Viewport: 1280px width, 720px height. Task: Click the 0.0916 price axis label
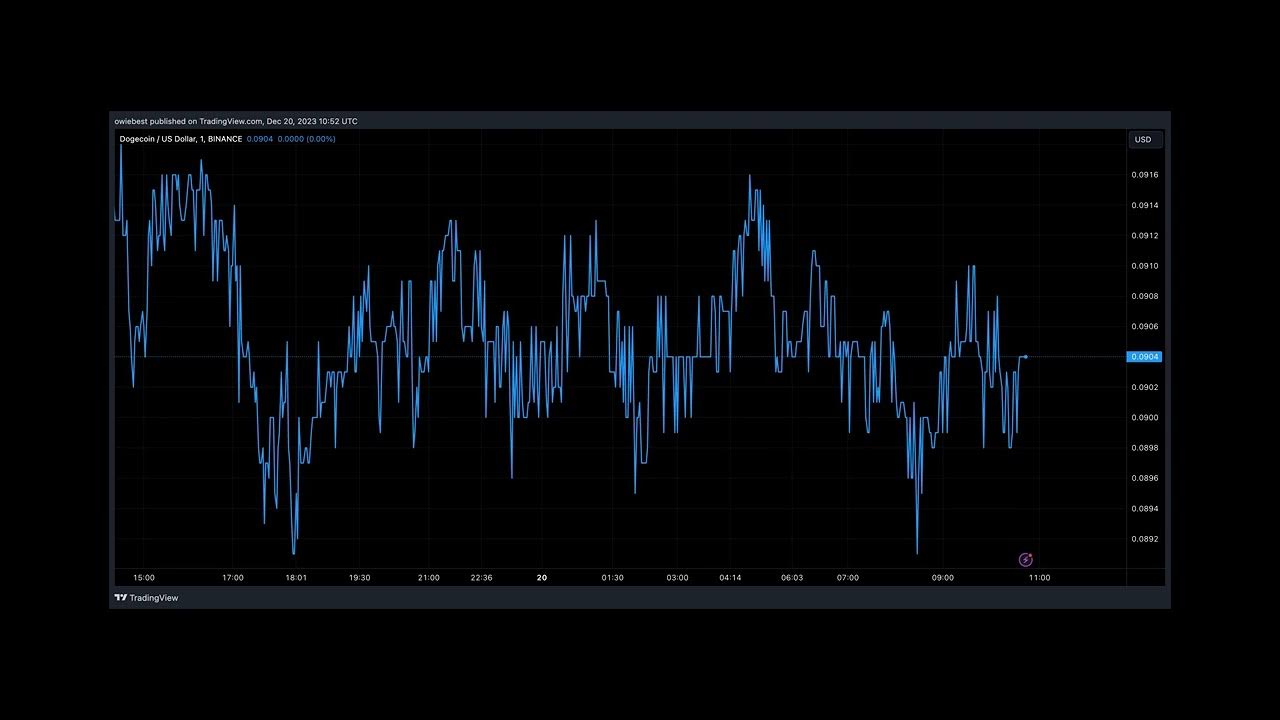click(x=1145, y=175)
